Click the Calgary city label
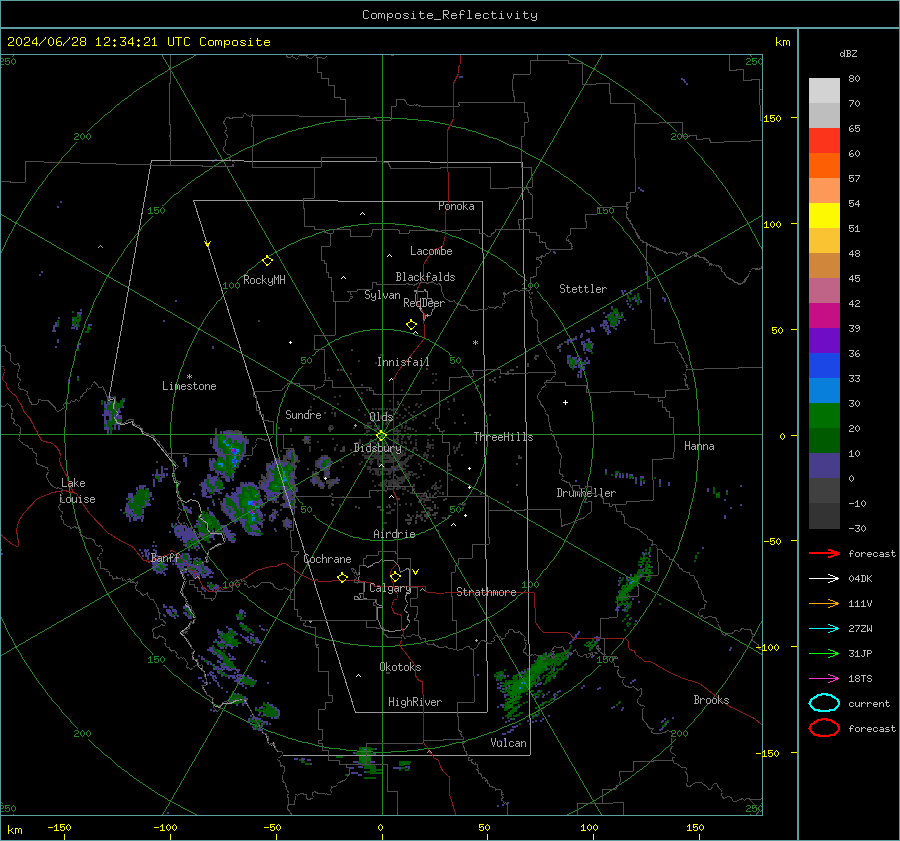The height and width of the screenshot is (841, 900). 390,588
